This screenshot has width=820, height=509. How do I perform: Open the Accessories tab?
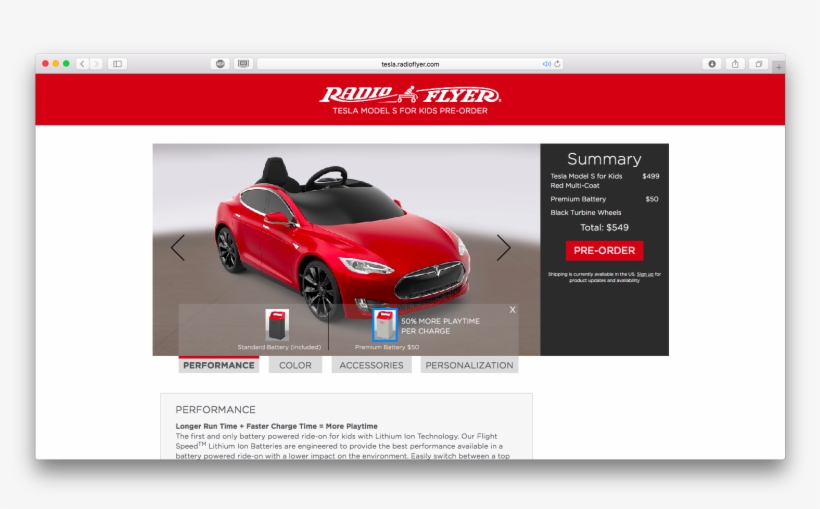click(x=371, y=365)
